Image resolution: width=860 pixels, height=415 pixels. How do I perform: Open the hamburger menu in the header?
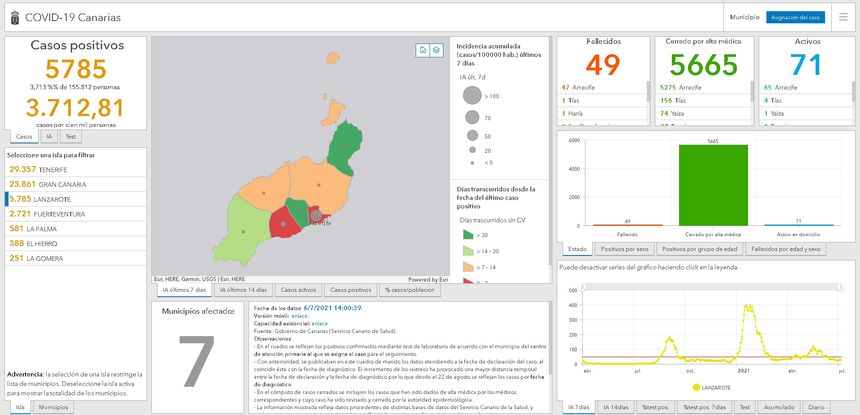[x=842, y=18]
